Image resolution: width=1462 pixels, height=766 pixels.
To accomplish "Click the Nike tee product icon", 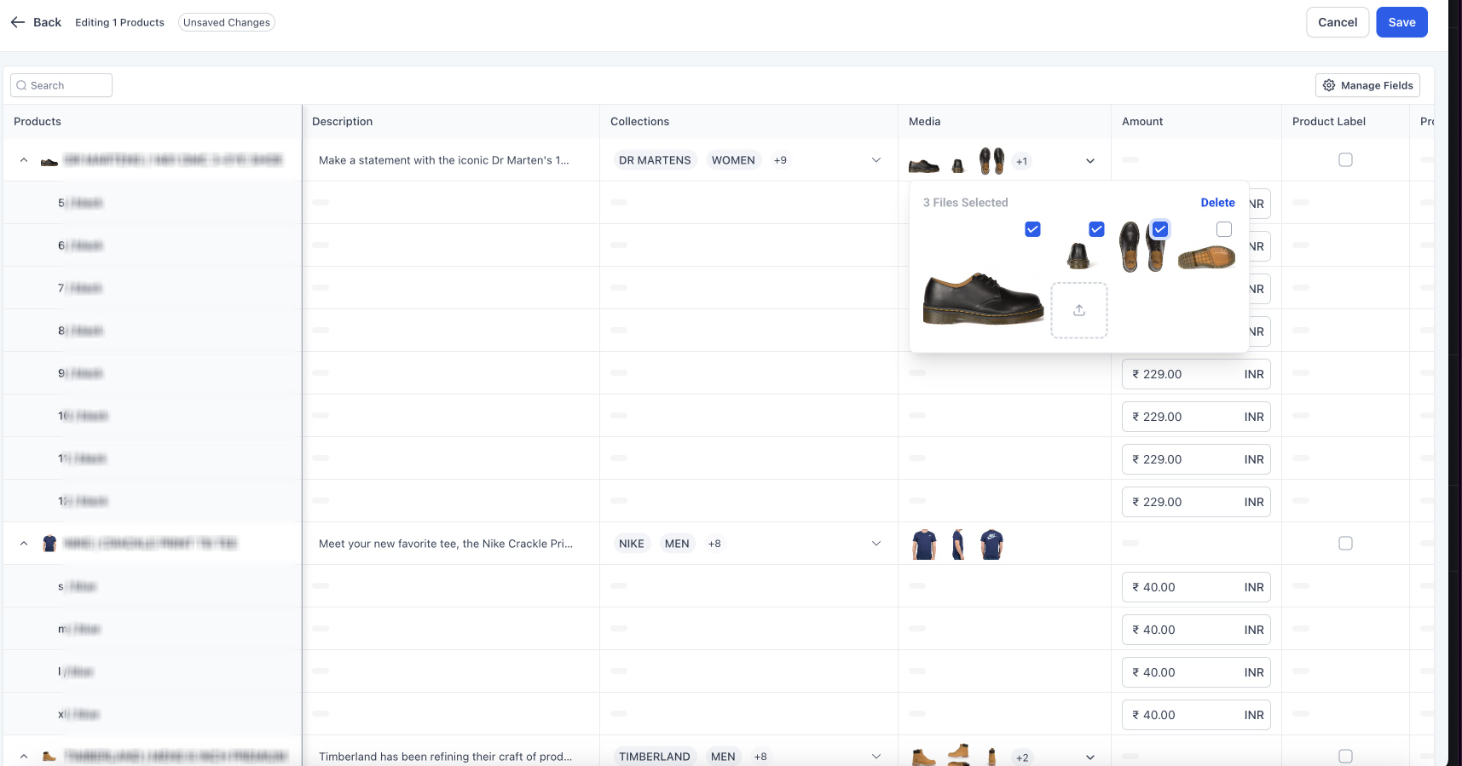I will click(49, 544).
